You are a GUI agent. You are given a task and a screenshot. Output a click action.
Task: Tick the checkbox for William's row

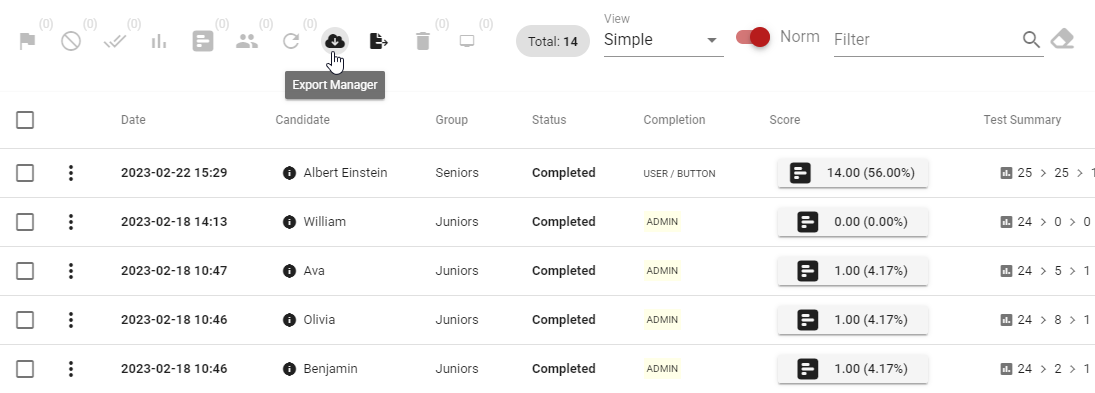click(x=25, y=222)
